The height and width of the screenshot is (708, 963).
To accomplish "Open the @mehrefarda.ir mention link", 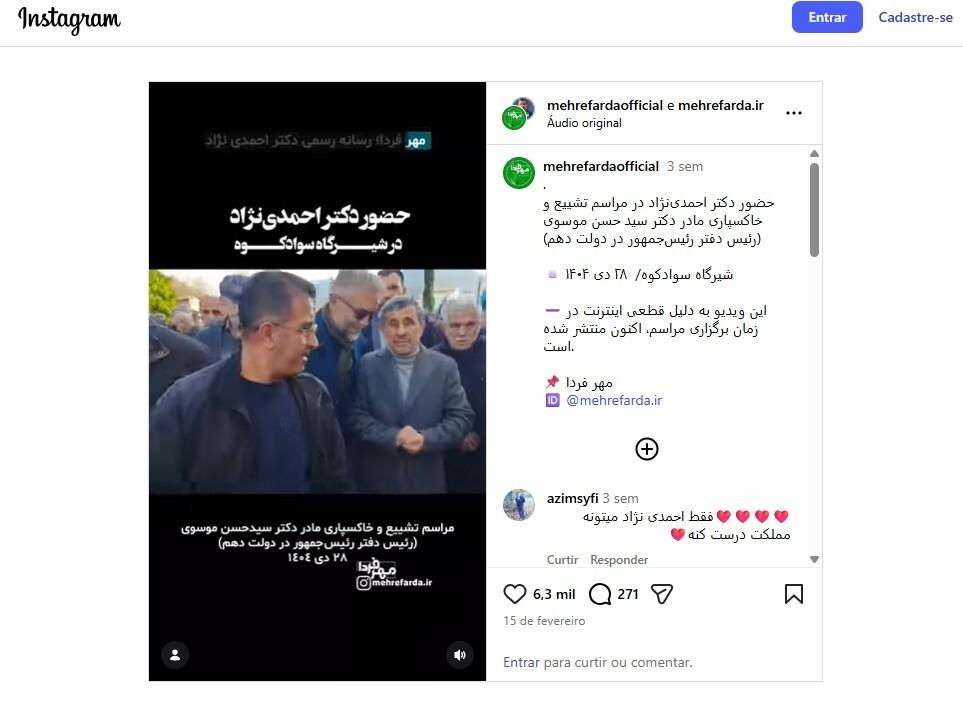I will coord(614,400).
